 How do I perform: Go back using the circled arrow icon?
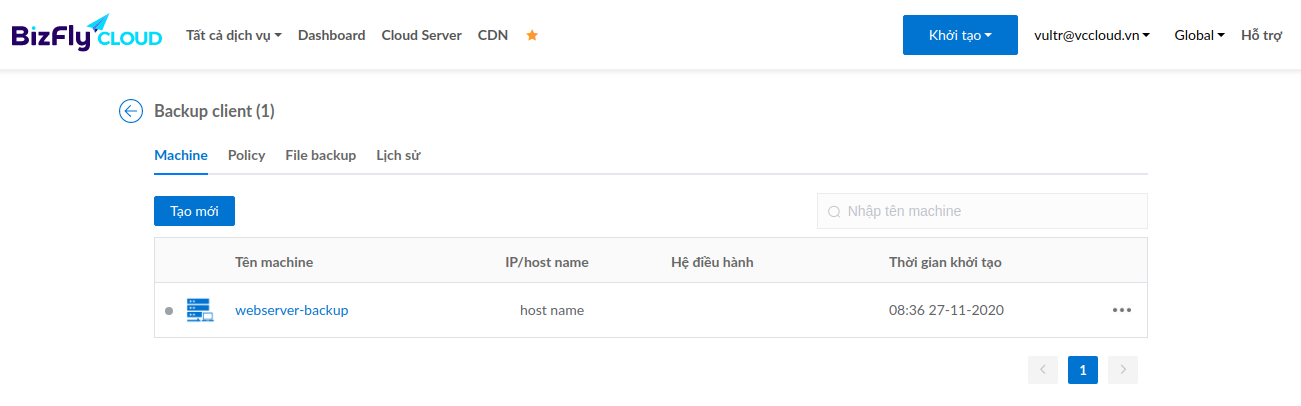131,111
